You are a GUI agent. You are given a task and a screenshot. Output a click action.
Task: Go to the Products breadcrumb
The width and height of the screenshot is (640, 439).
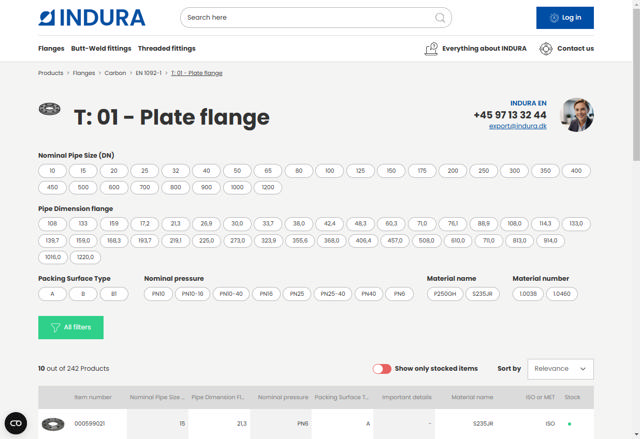(x=51, y=73)
